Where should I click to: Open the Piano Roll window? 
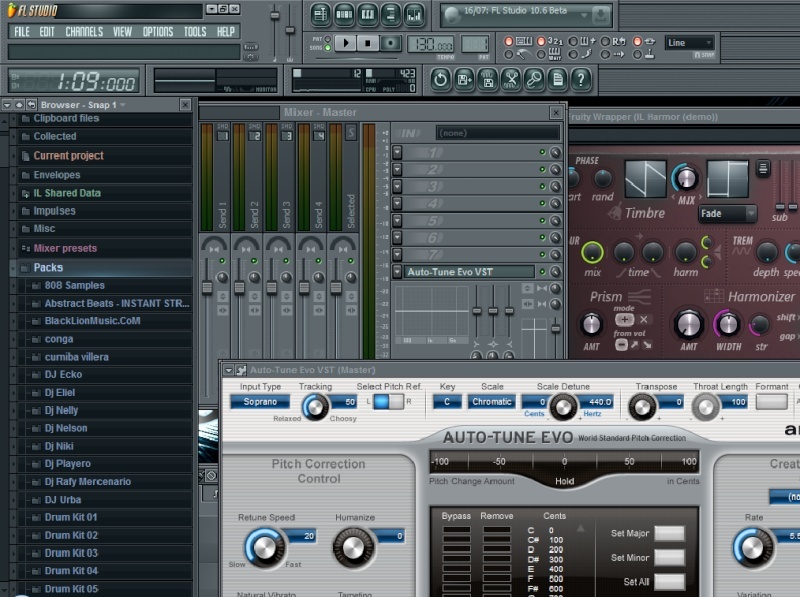(x=367, y=14)
